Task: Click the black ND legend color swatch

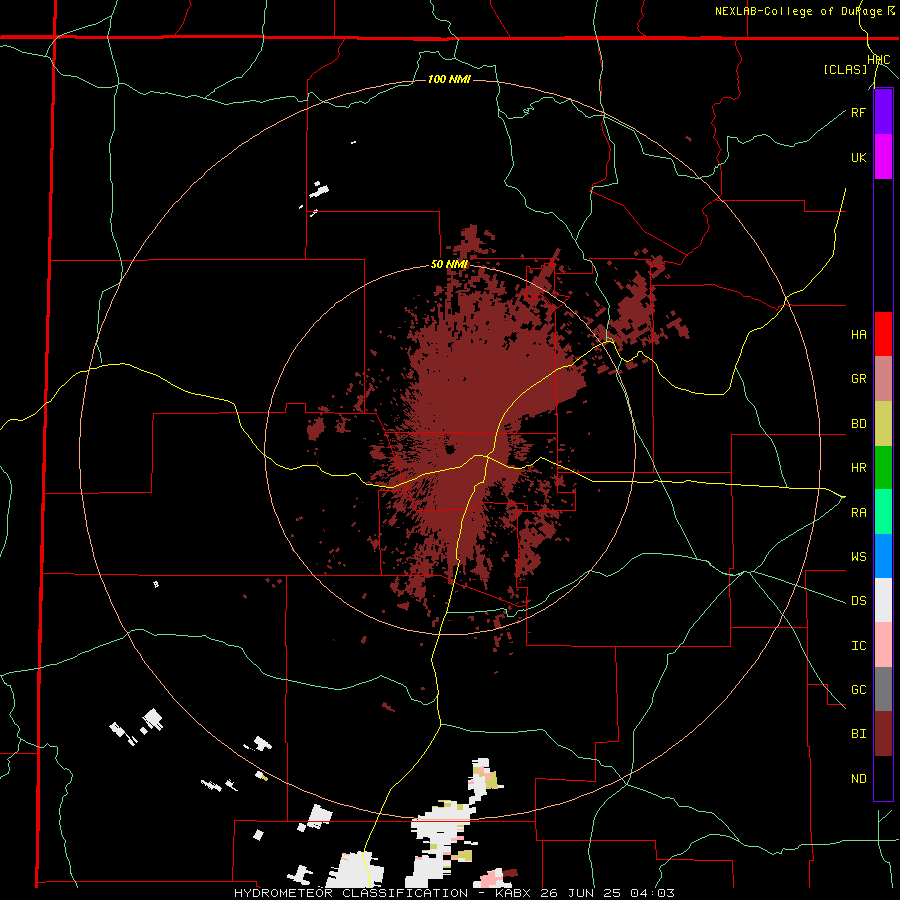Action: point(883,778)
